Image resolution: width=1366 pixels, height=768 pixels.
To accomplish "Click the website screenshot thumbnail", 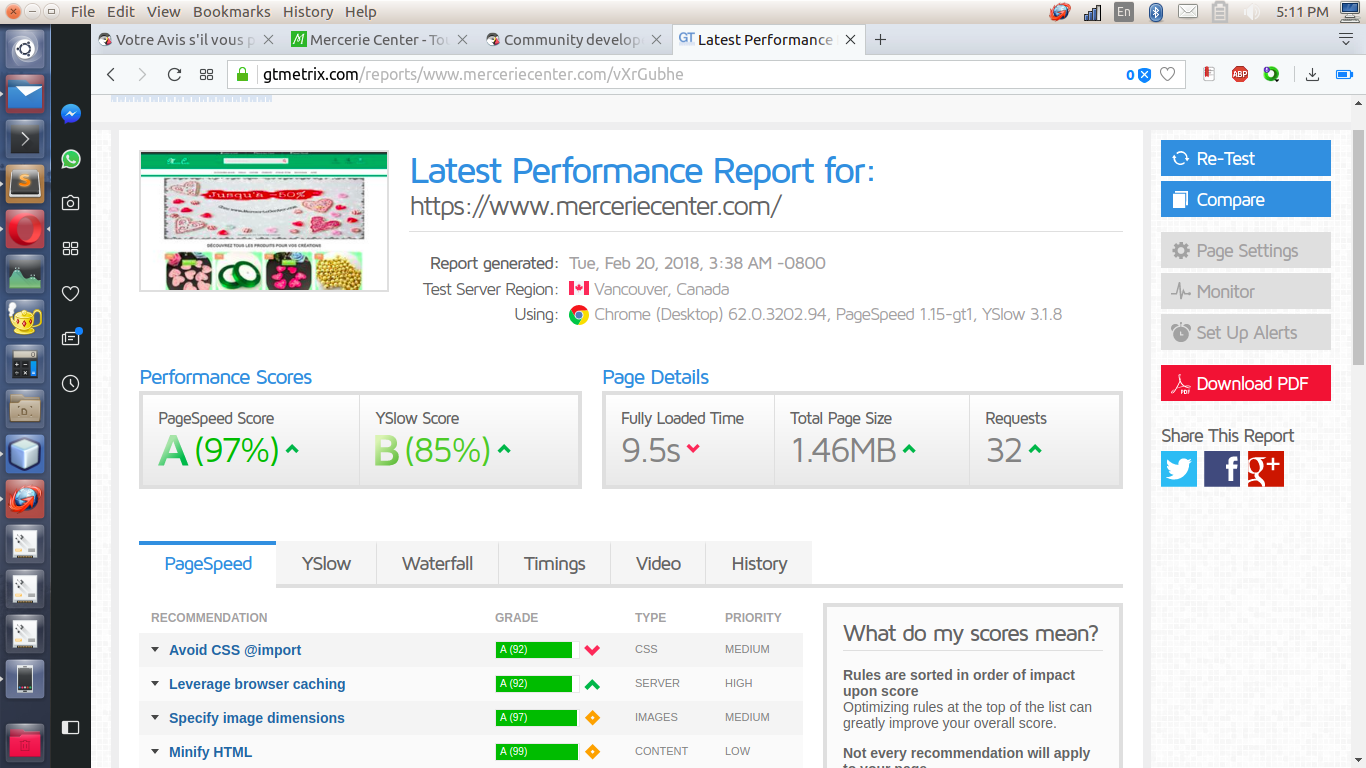I will 264,221.
